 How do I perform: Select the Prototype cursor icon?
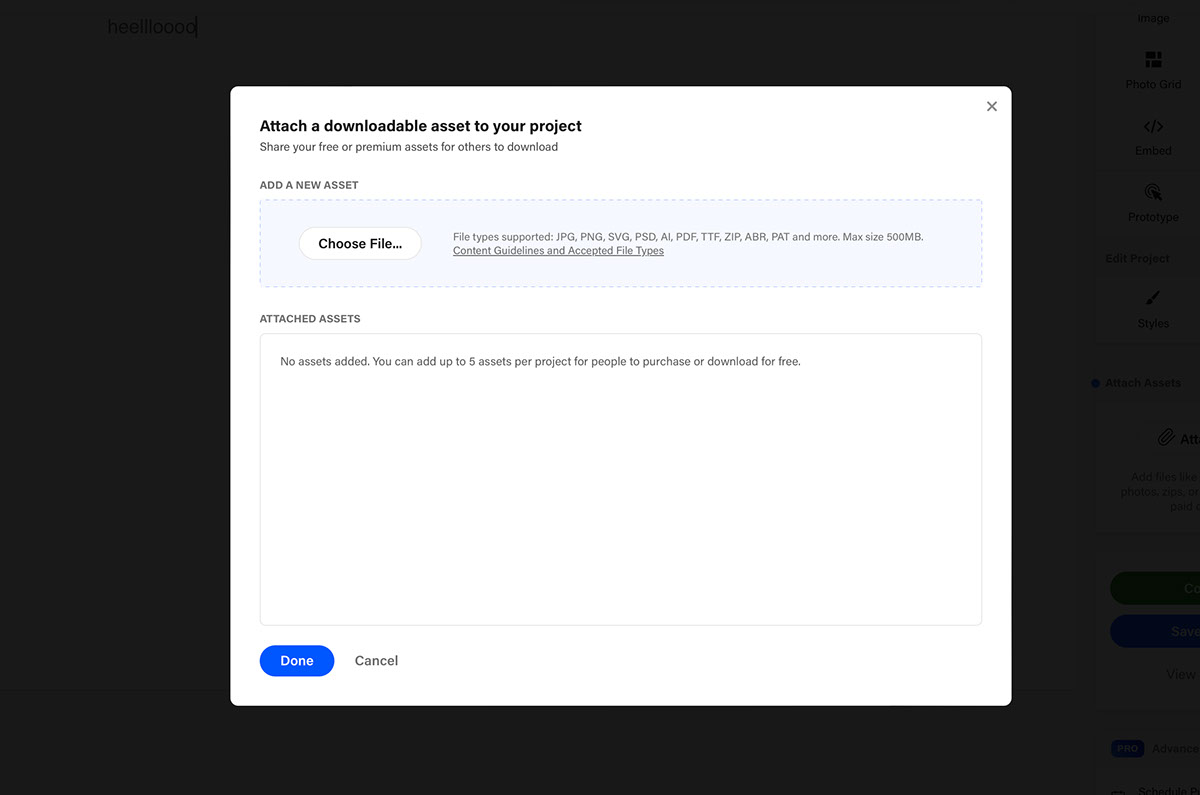pos(1153,192)
